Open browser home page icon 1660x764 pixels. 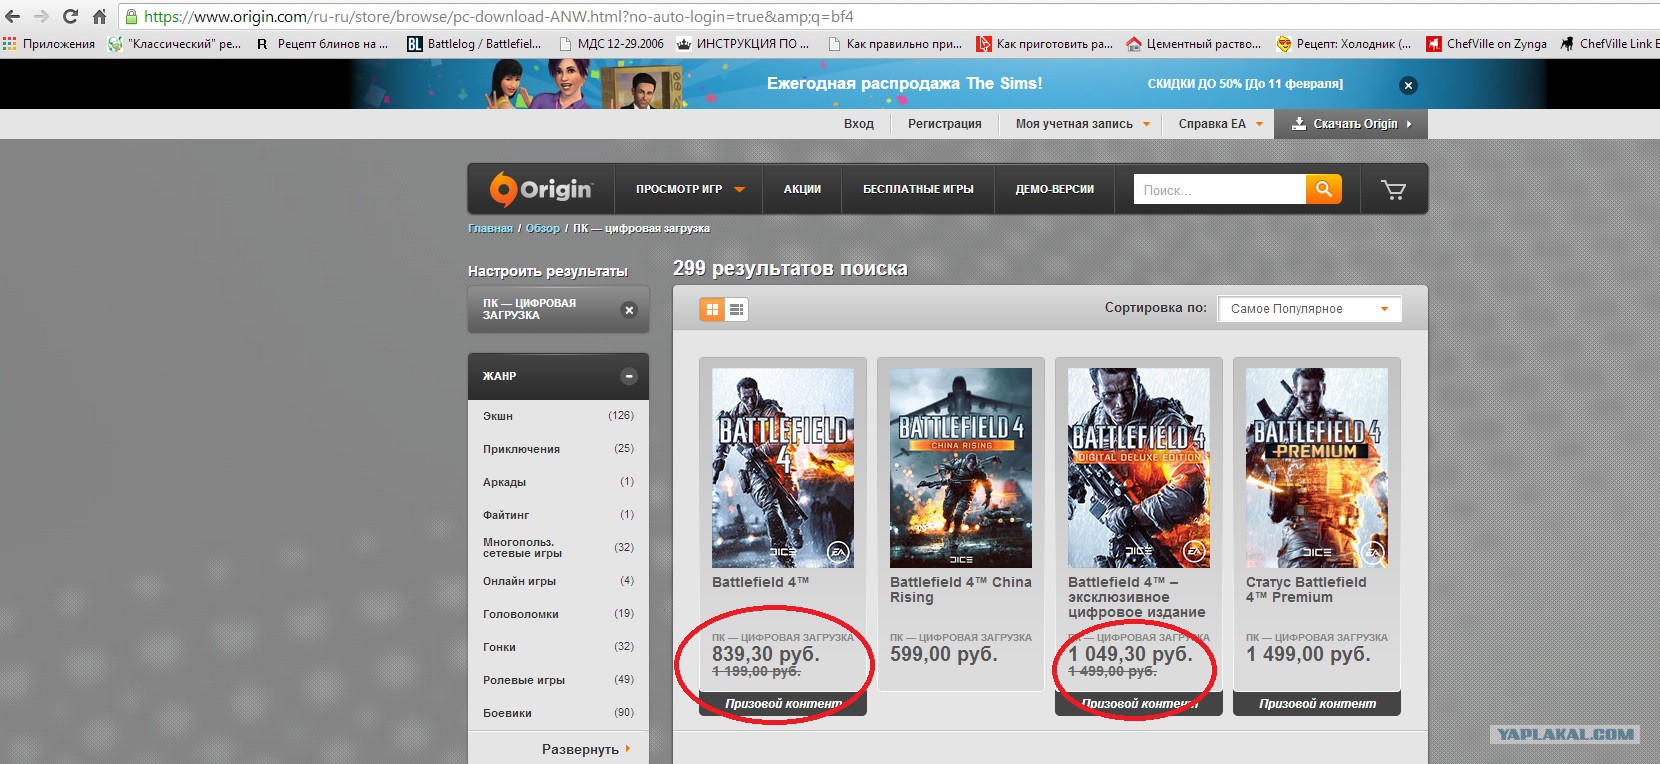click(99, 16)
